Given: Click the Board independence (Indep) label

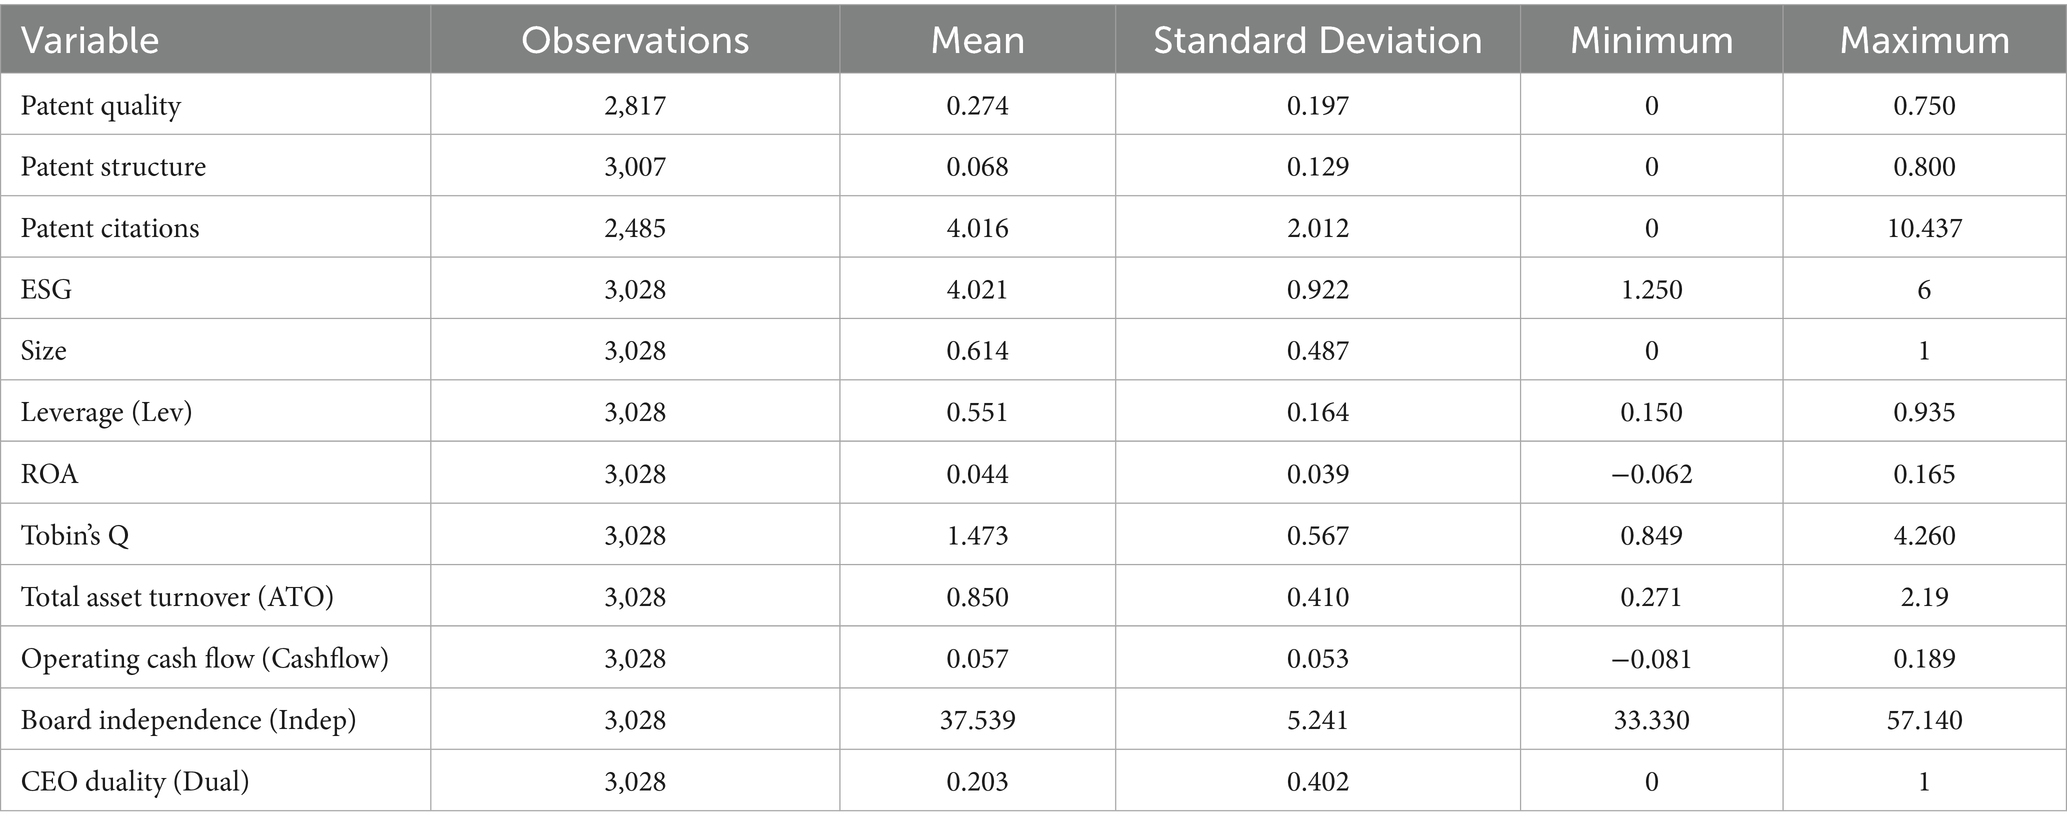Looking at the screenshot, I should coord(188,720).
